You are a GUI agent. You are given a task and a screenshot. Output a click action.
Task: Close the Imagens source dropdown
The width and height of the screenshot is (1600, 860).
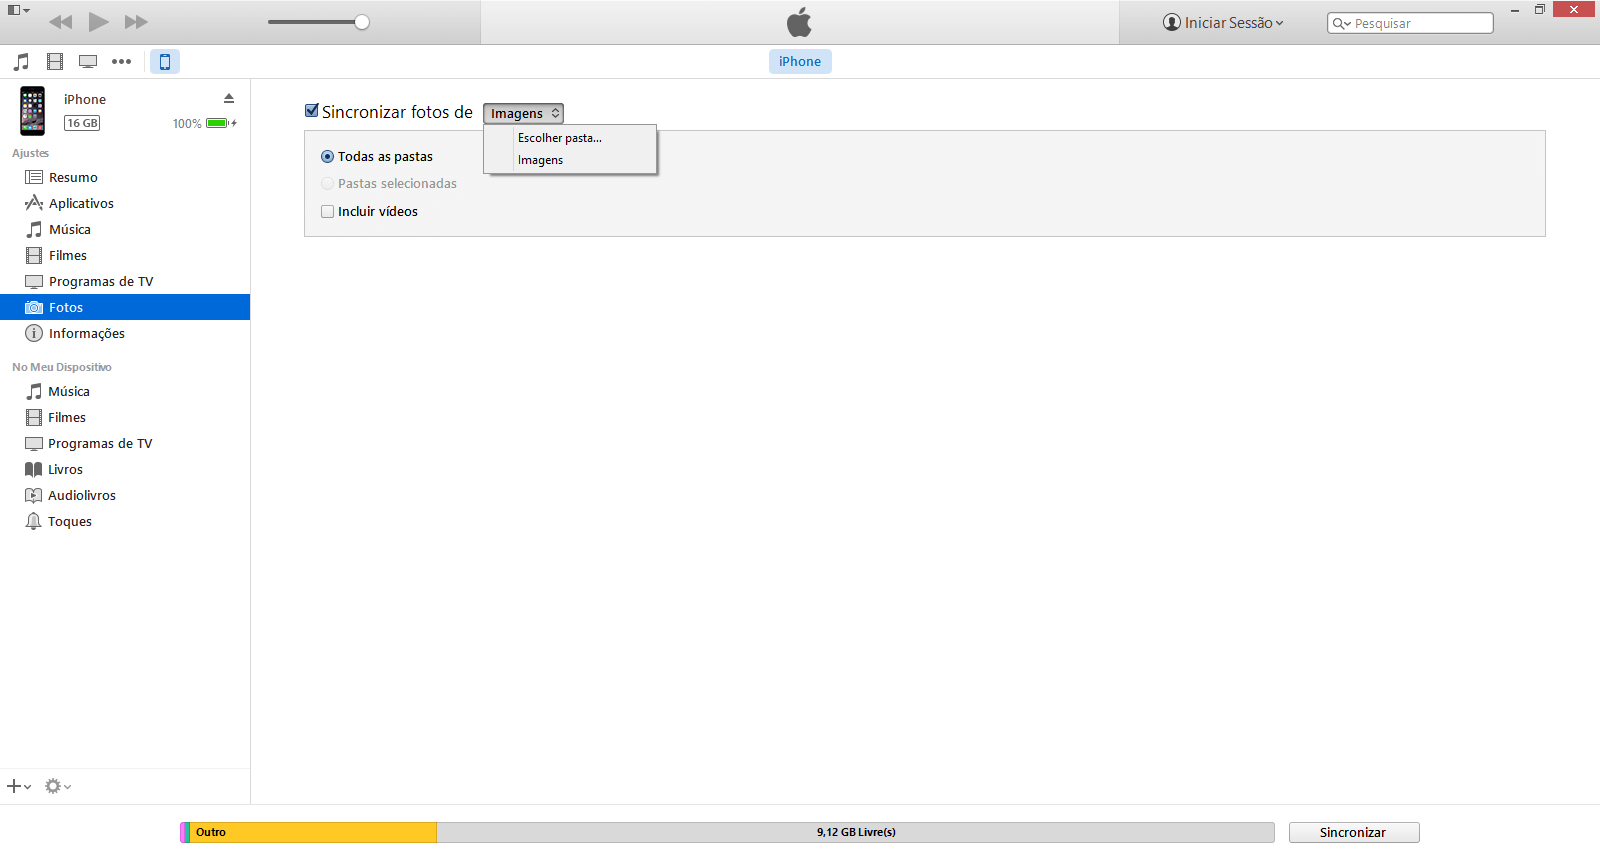(523, 113)
